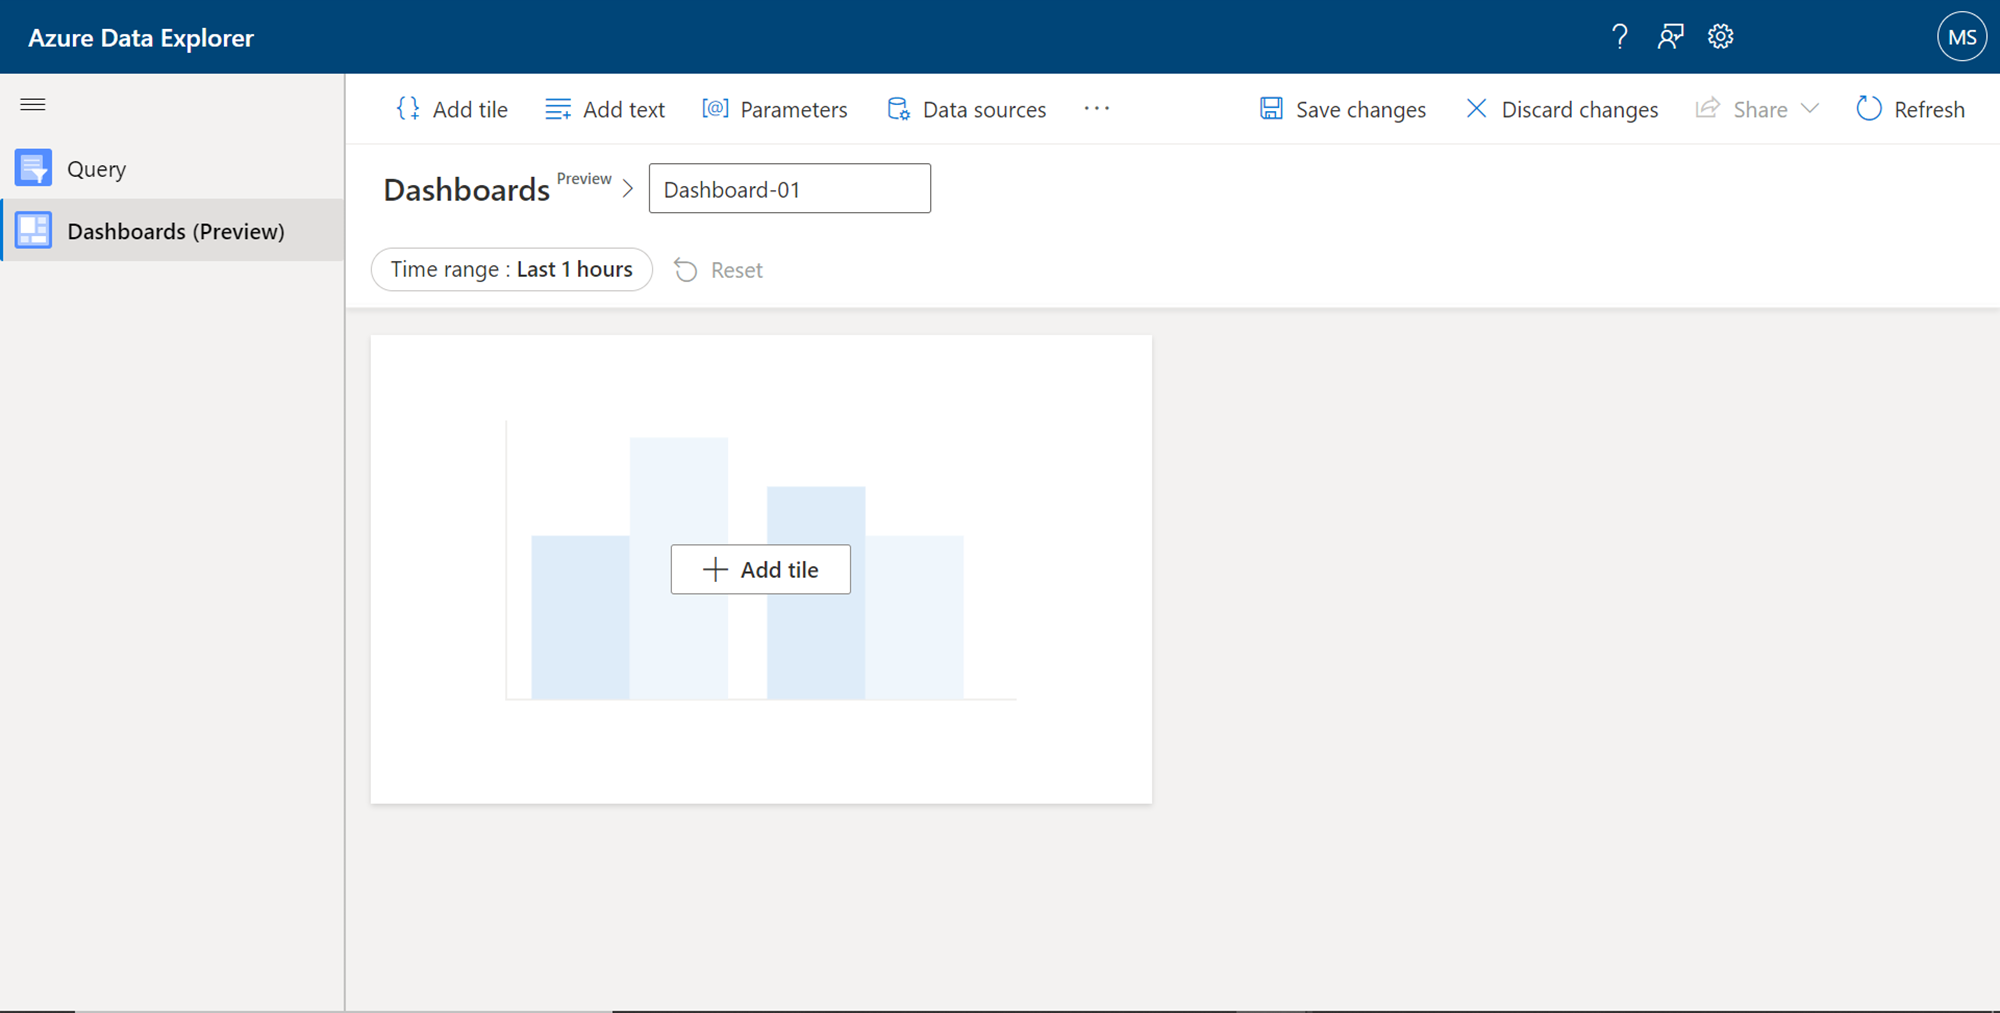Image resolution: width=2000 pixels, height=1013 pixels.
Task: Click the plus icon on Add tile button
Action: tap(715, 569)
